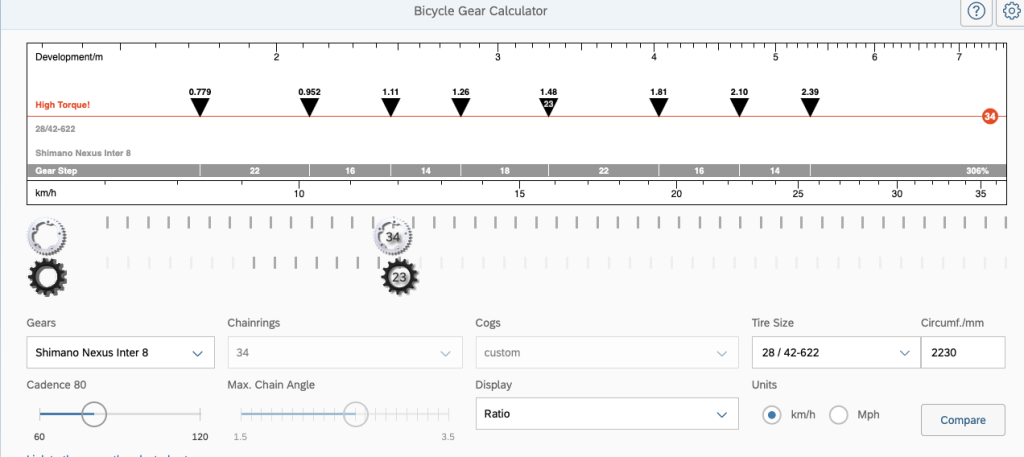
Task: Click the Circumf./mm input field
Action: coord(961,353)
